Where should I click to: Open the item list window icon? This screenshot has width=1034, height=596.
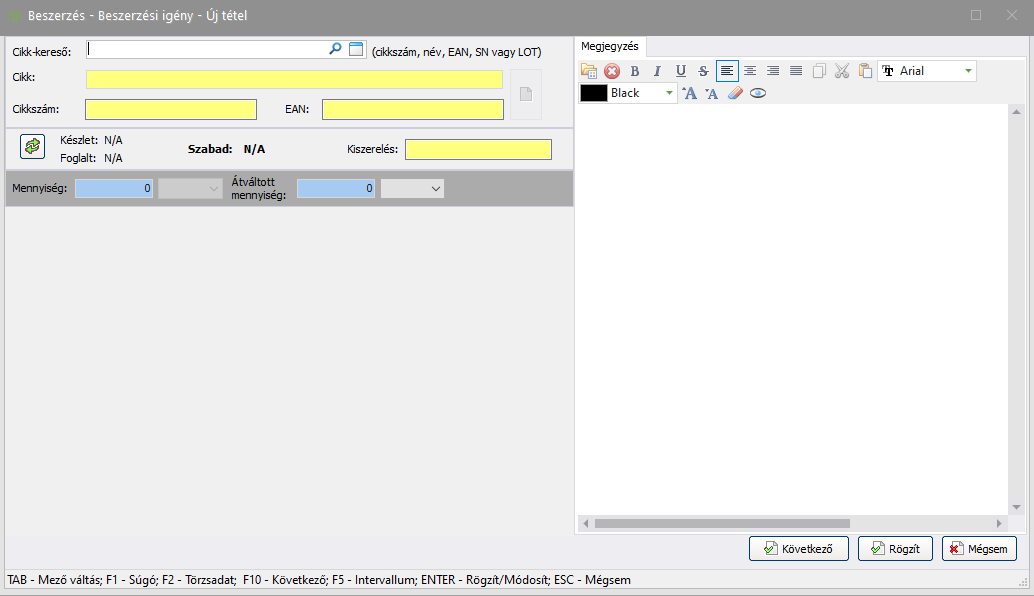tap(356, 49)
